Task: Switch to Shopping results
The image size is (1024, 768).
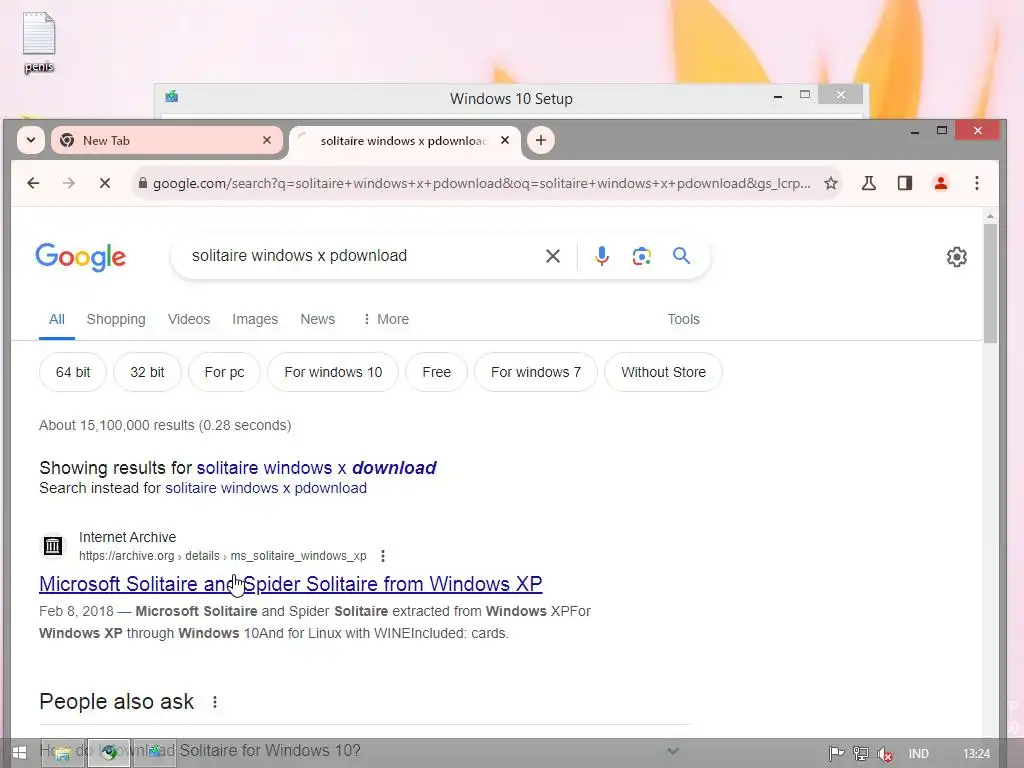Action: click(x=116, y=319)
